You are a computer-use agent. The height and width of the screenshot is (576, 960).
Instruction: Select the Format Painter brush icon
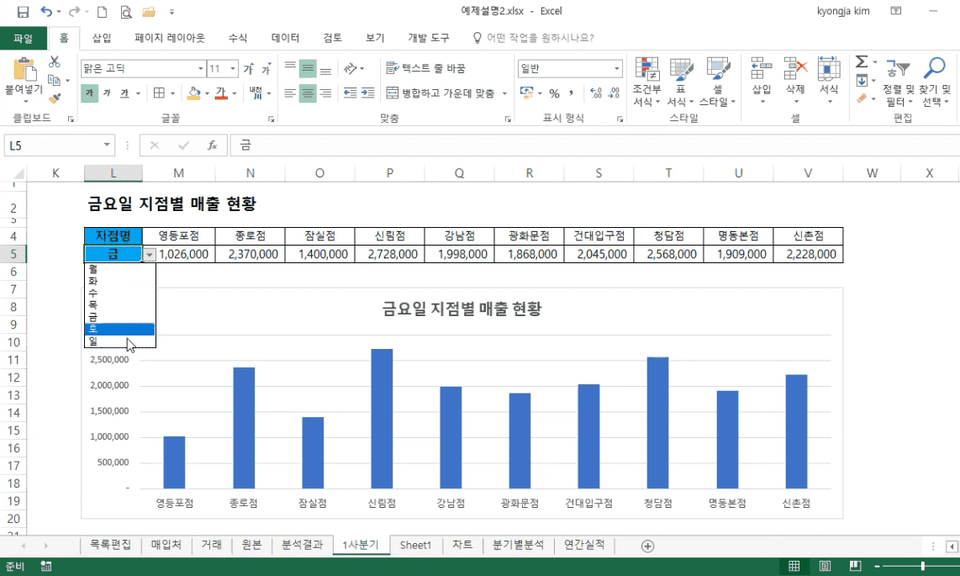[54, 98]
